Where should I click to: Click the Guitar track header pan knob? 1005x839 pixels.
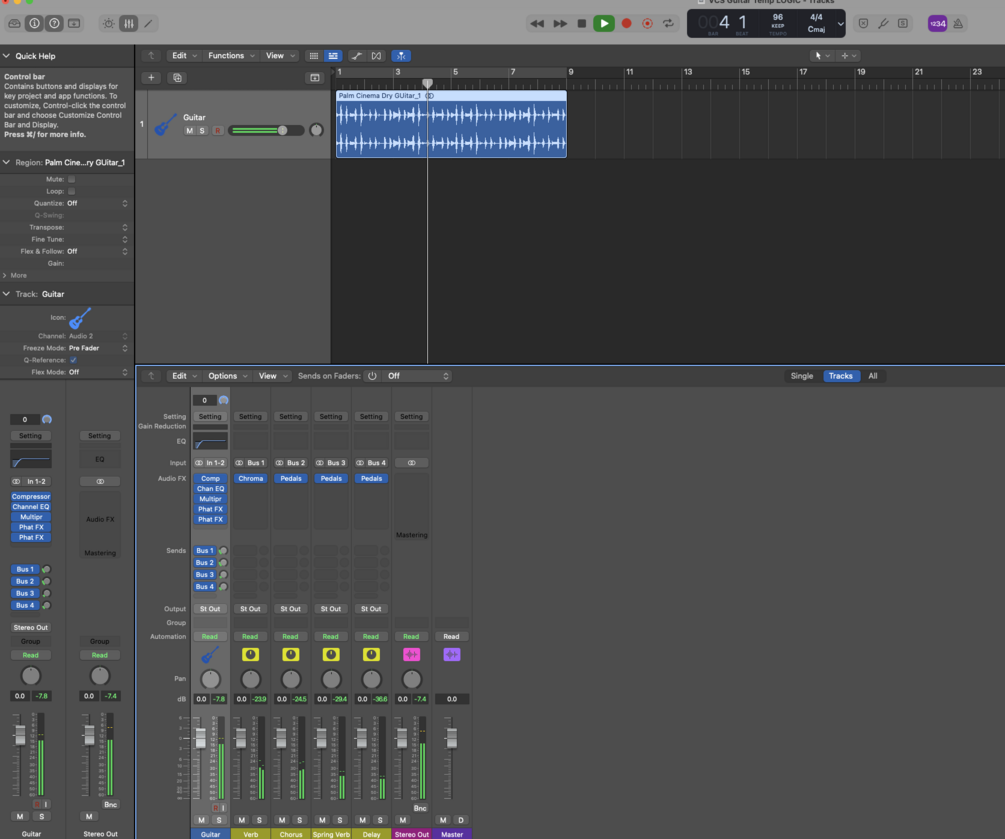(316, 130)
